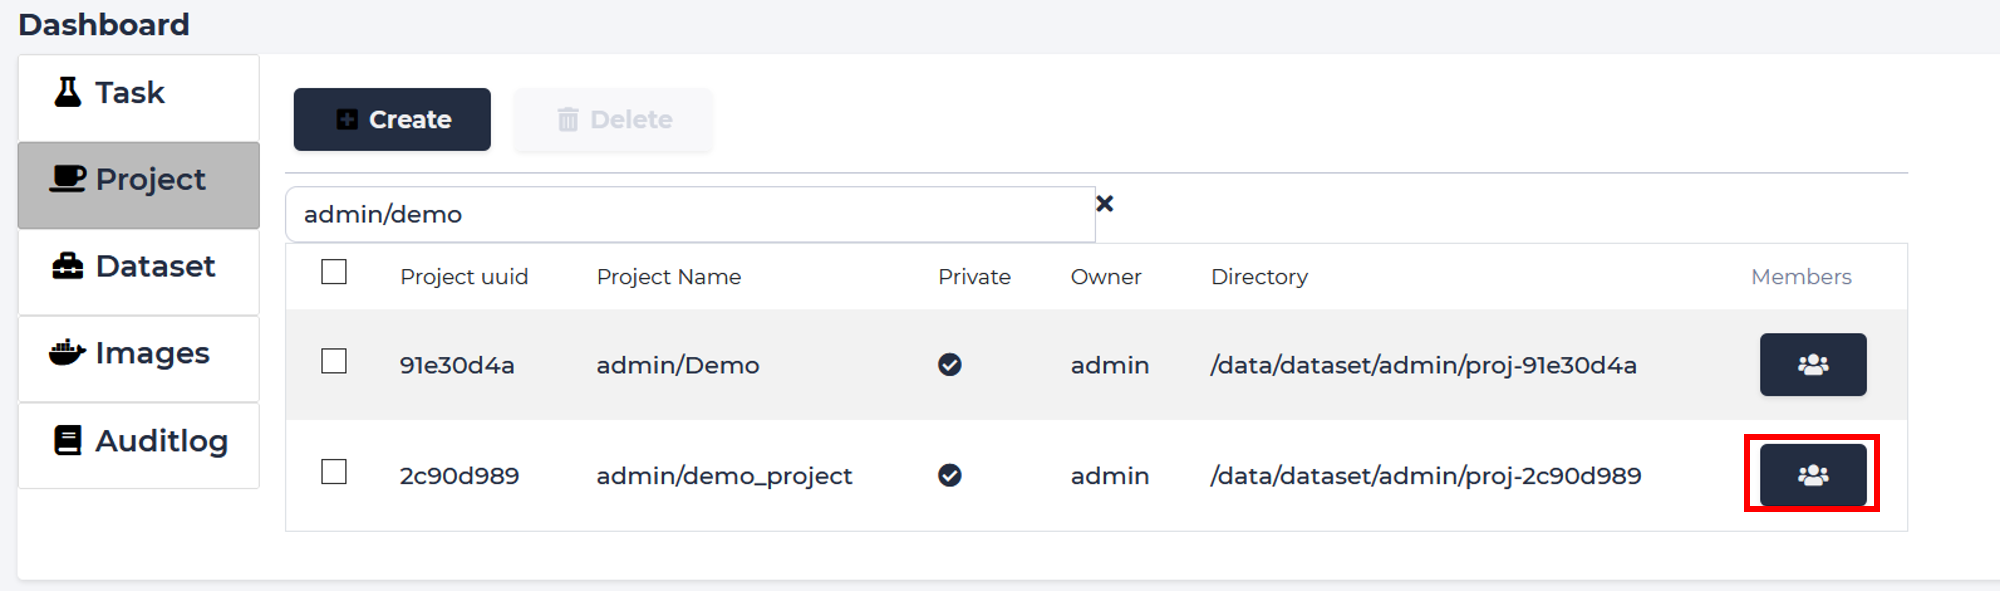Check the box for project 2c90d989

tap(334, 472)
